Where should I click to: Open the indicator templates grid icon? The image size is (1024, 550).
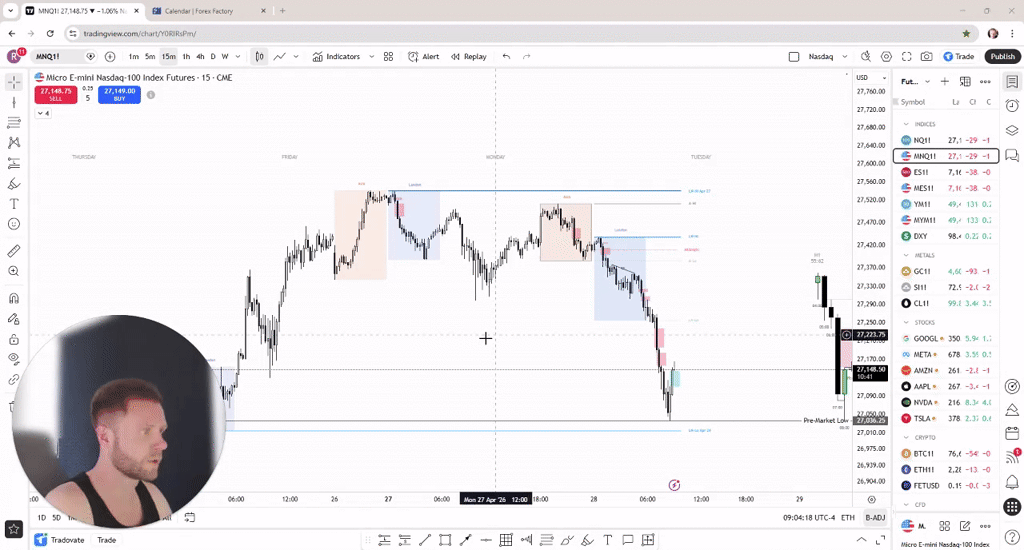click(389, 57)
